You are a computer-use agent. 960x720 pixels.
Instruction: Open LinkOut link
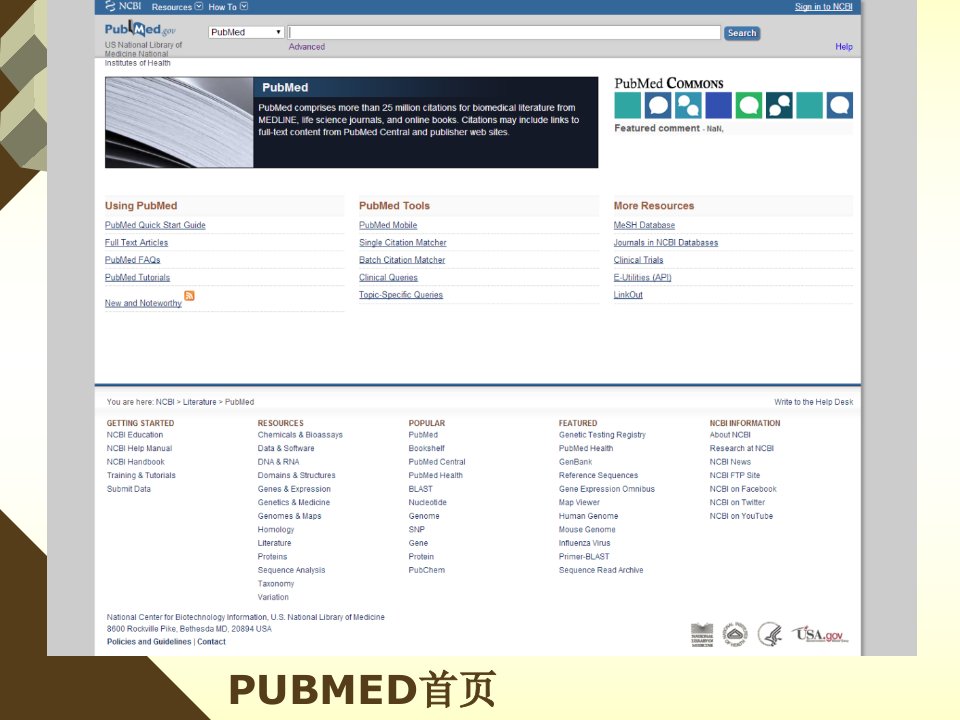[628, 294]
